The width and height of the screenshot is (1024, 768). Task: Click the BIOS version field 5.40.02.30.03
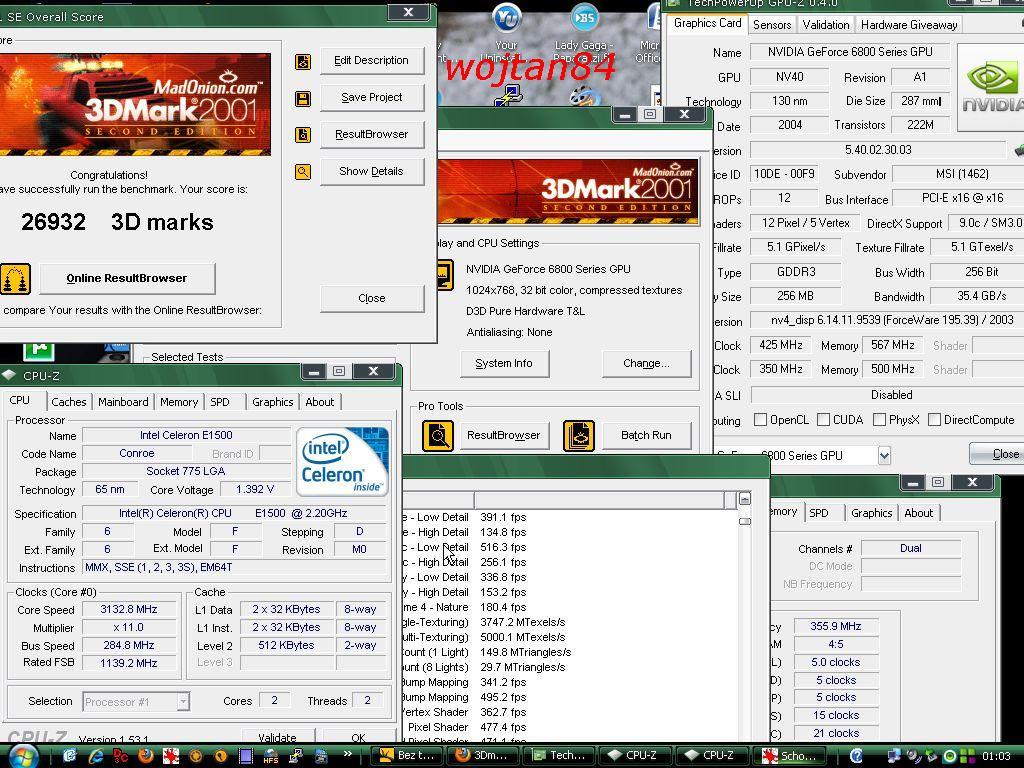pyautogui.click(x=878, y=150)
